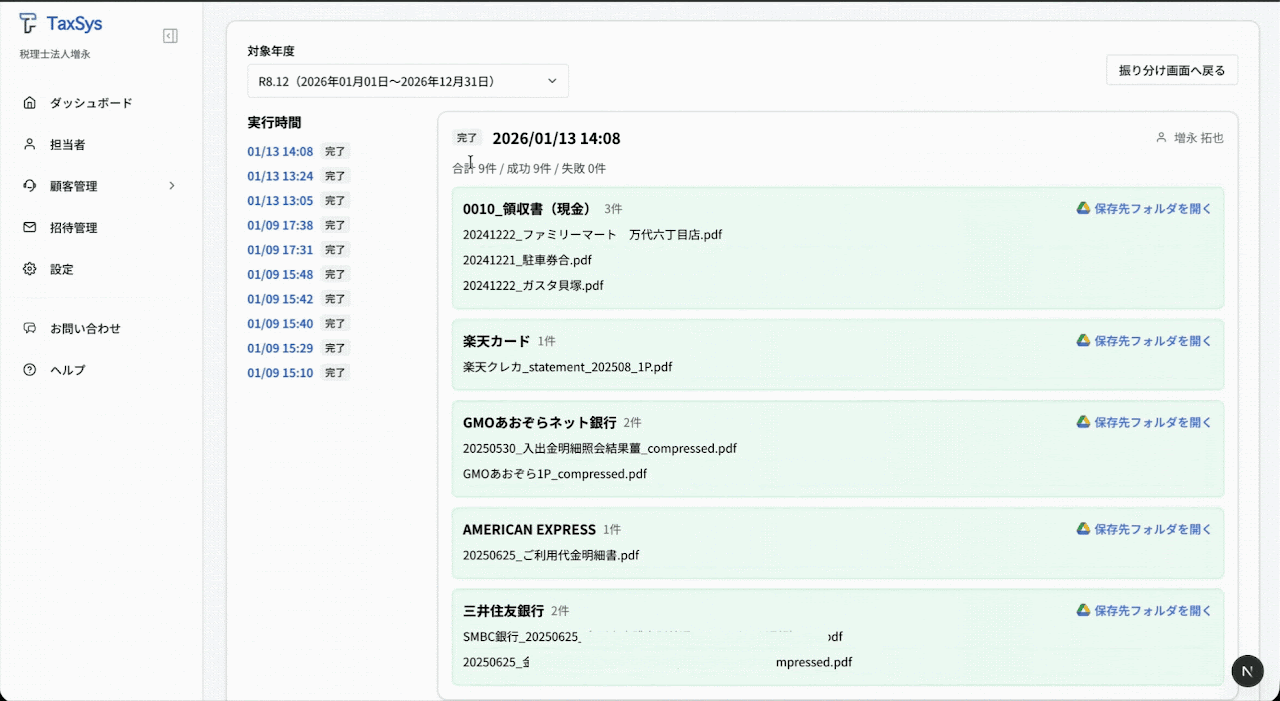Select run 01/09 15:42

pos(280,299)
